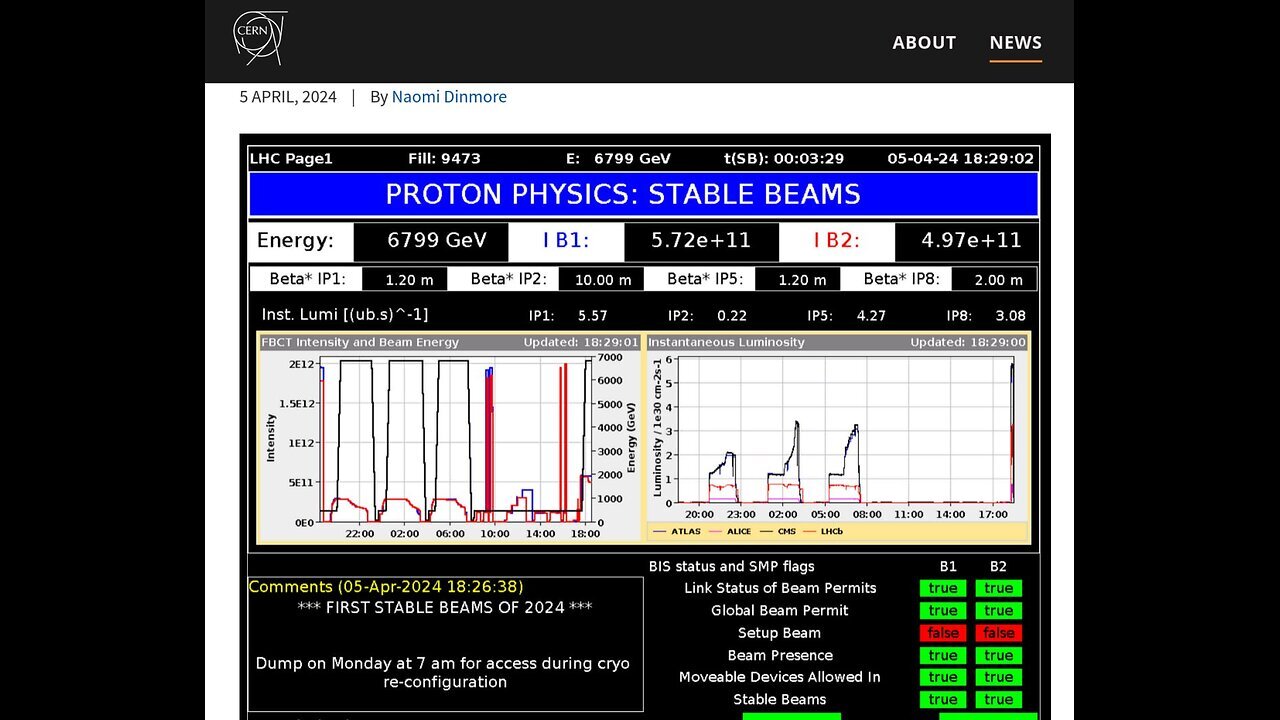Click B2 Global Beam Permit true flag
This screenshot has width=1280, height=720.
pyautogui.click(x=999, y=610)
